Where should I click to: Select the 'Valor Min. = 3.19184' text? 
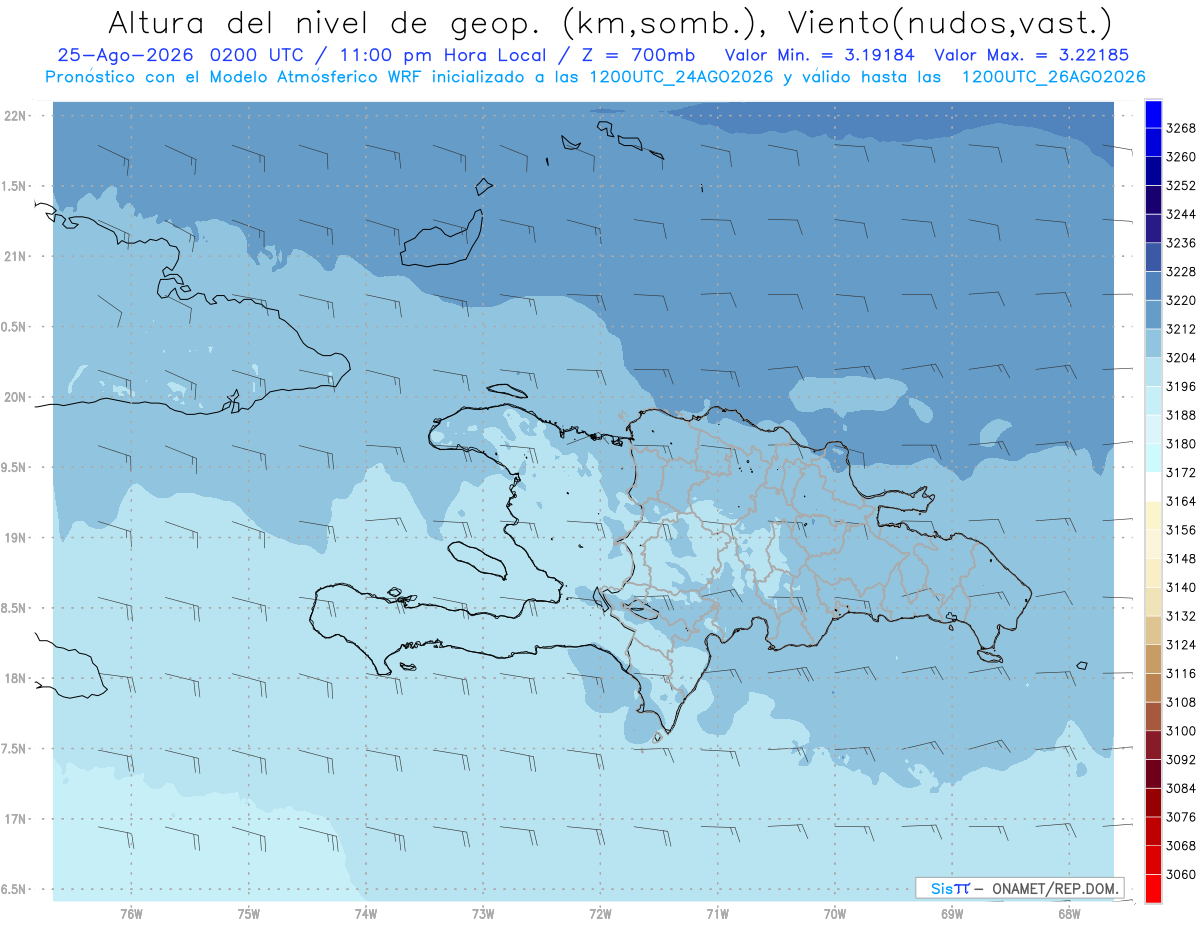(x=820, y=56)
